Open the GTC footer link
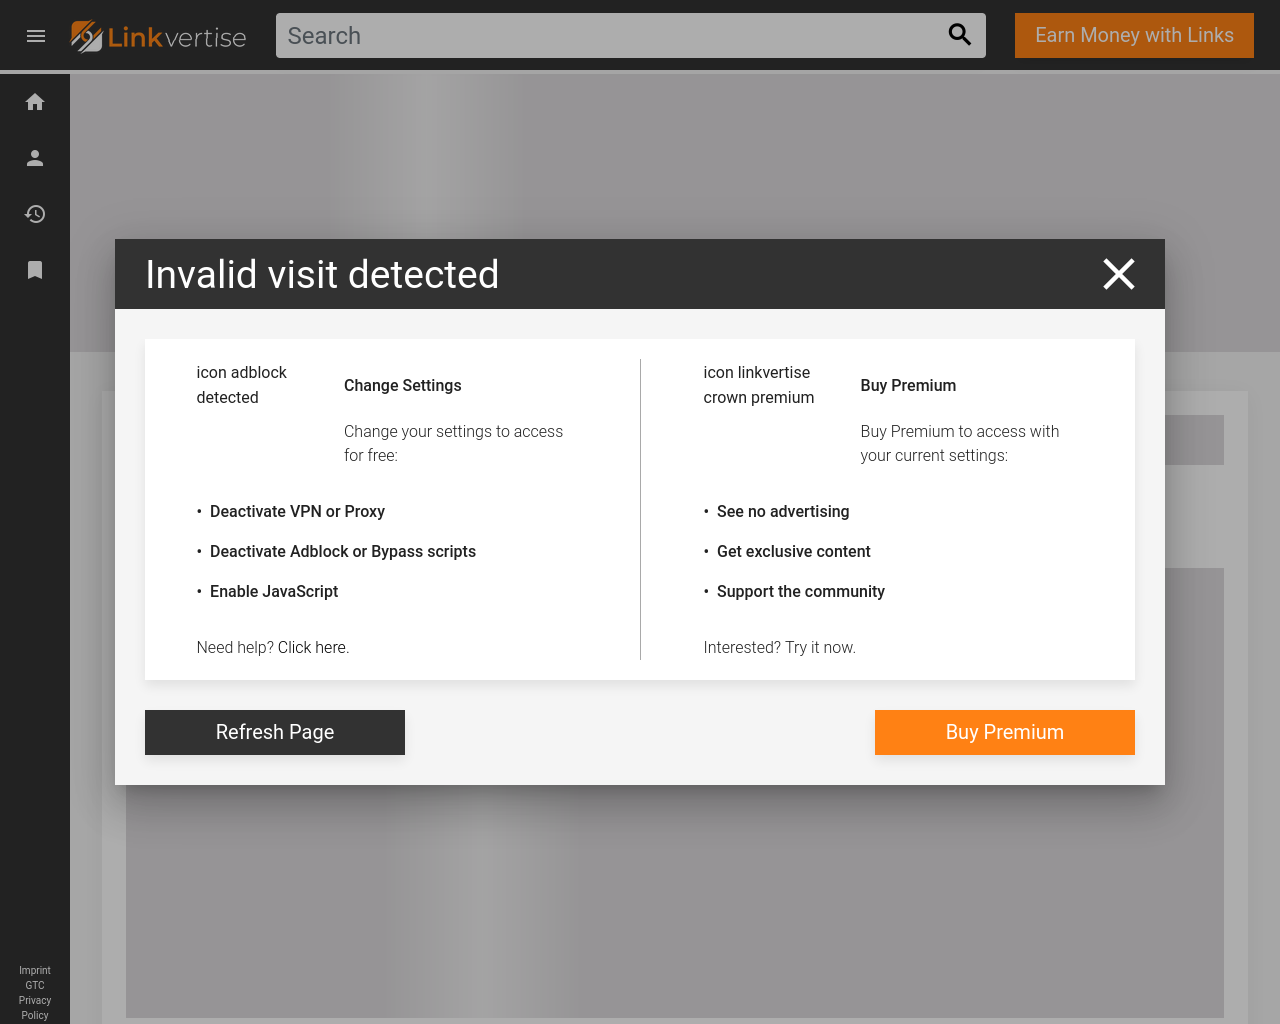 (x=35, y=985)
